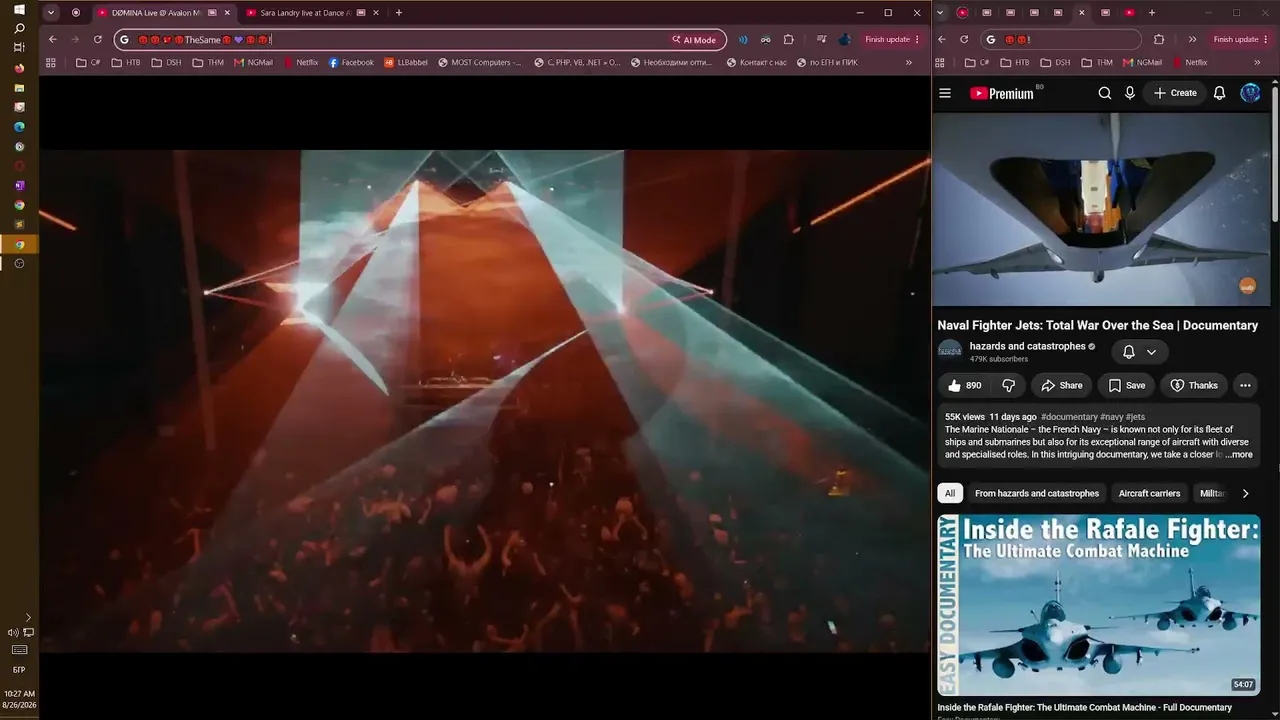Open the Netflix bookmark in the right browser
The image size is (1280, 720).
click(1189, 62)
